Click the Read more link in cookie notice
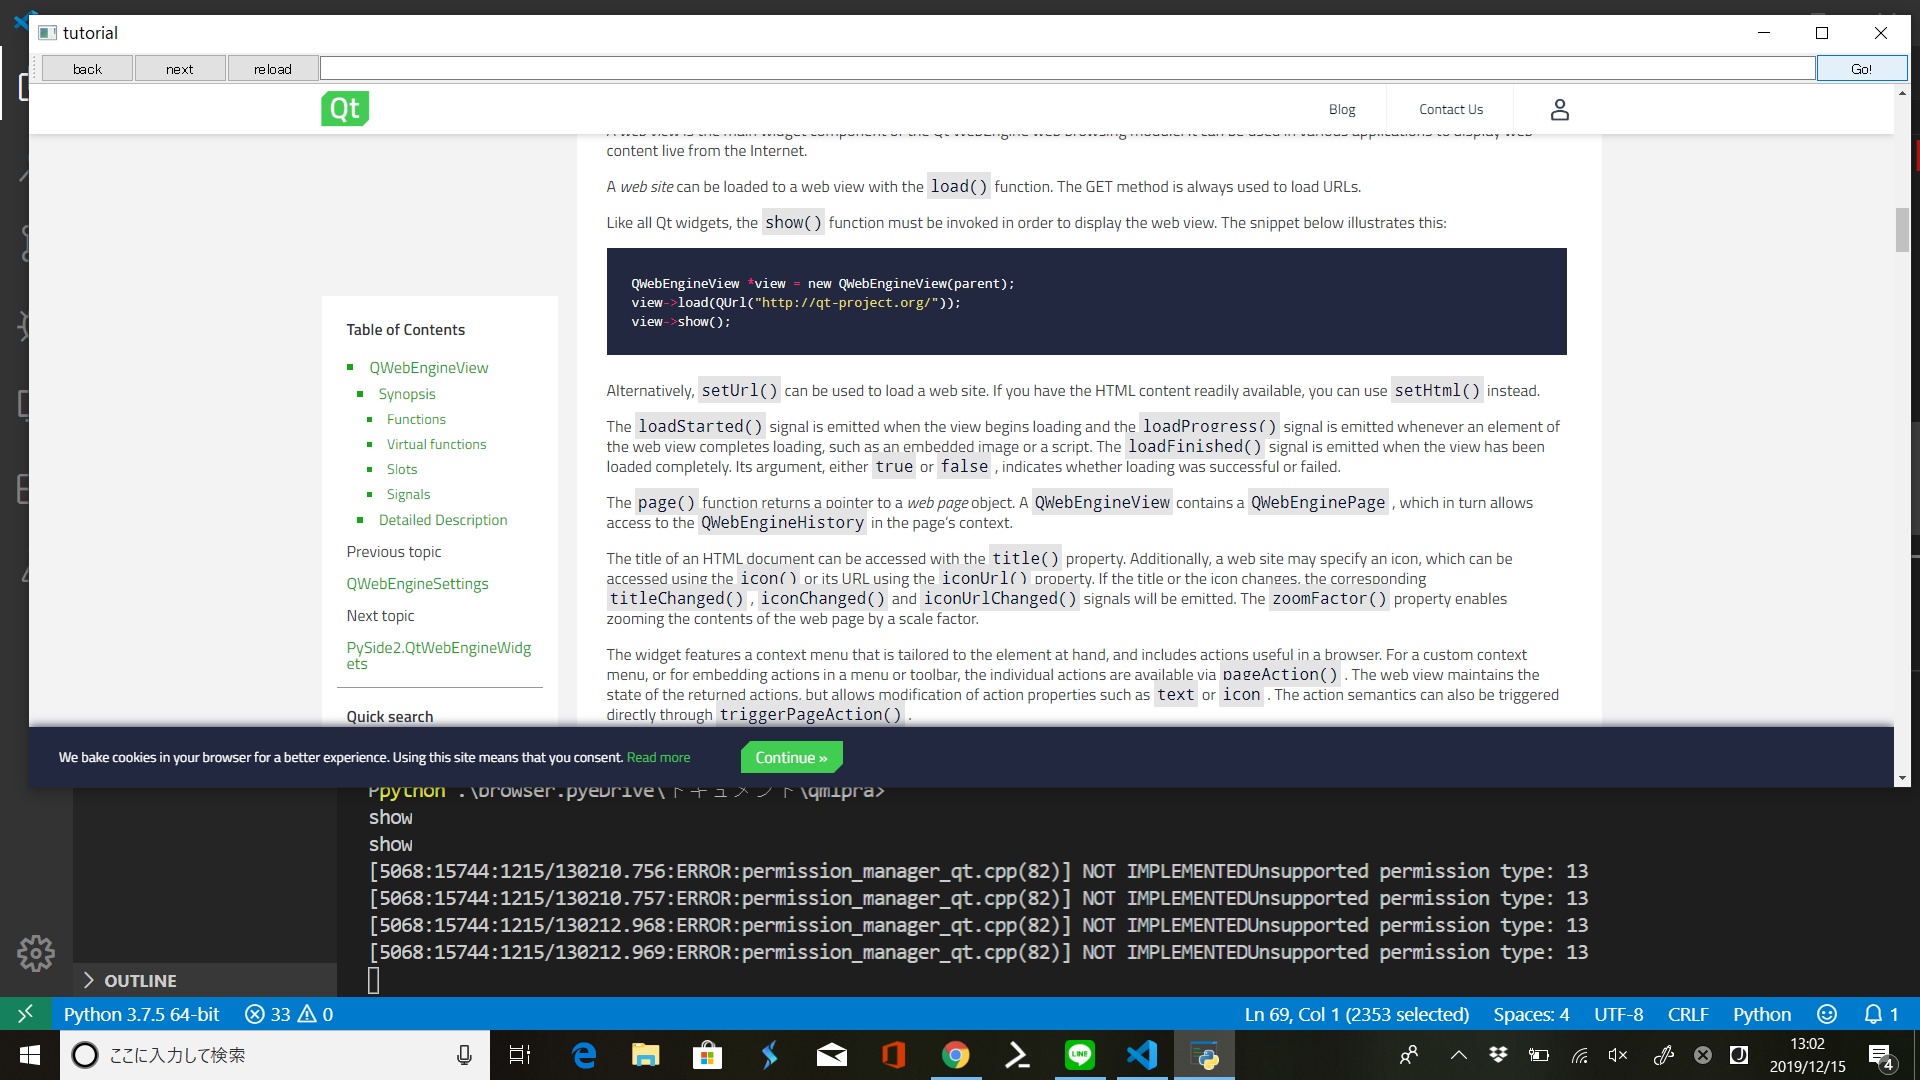This screenshot has width=1920, height=1080. point(658,757)
